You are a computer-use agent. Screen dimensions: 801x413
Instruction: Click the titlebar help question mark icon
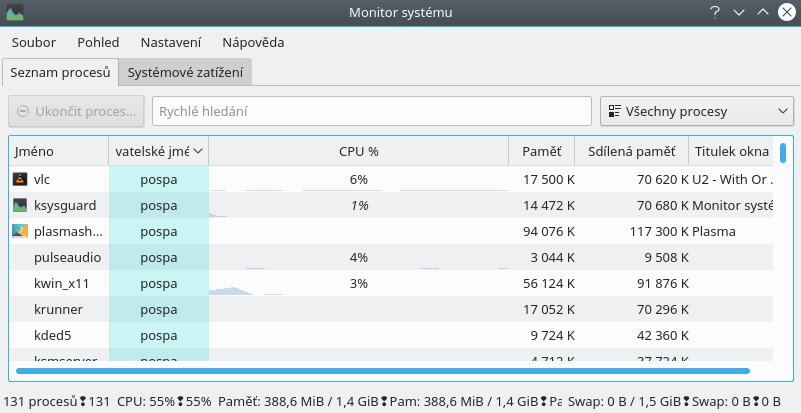pos(716,13)
